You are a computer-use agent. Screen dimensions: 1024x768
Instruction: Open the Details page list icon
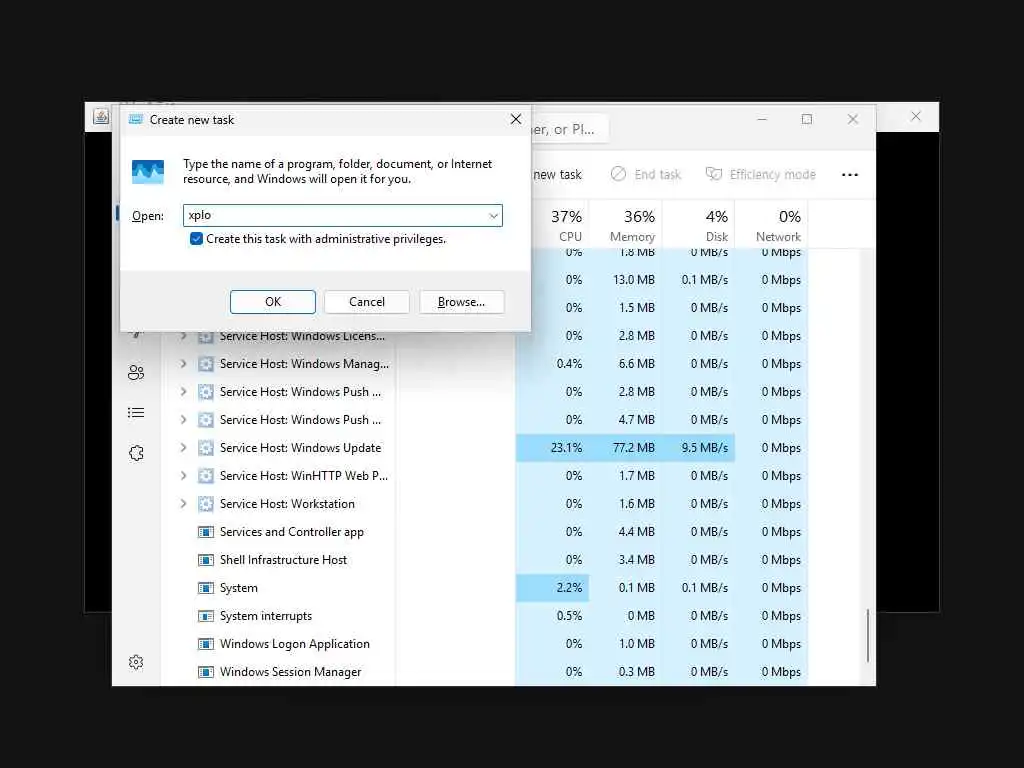tap(136, 413)
